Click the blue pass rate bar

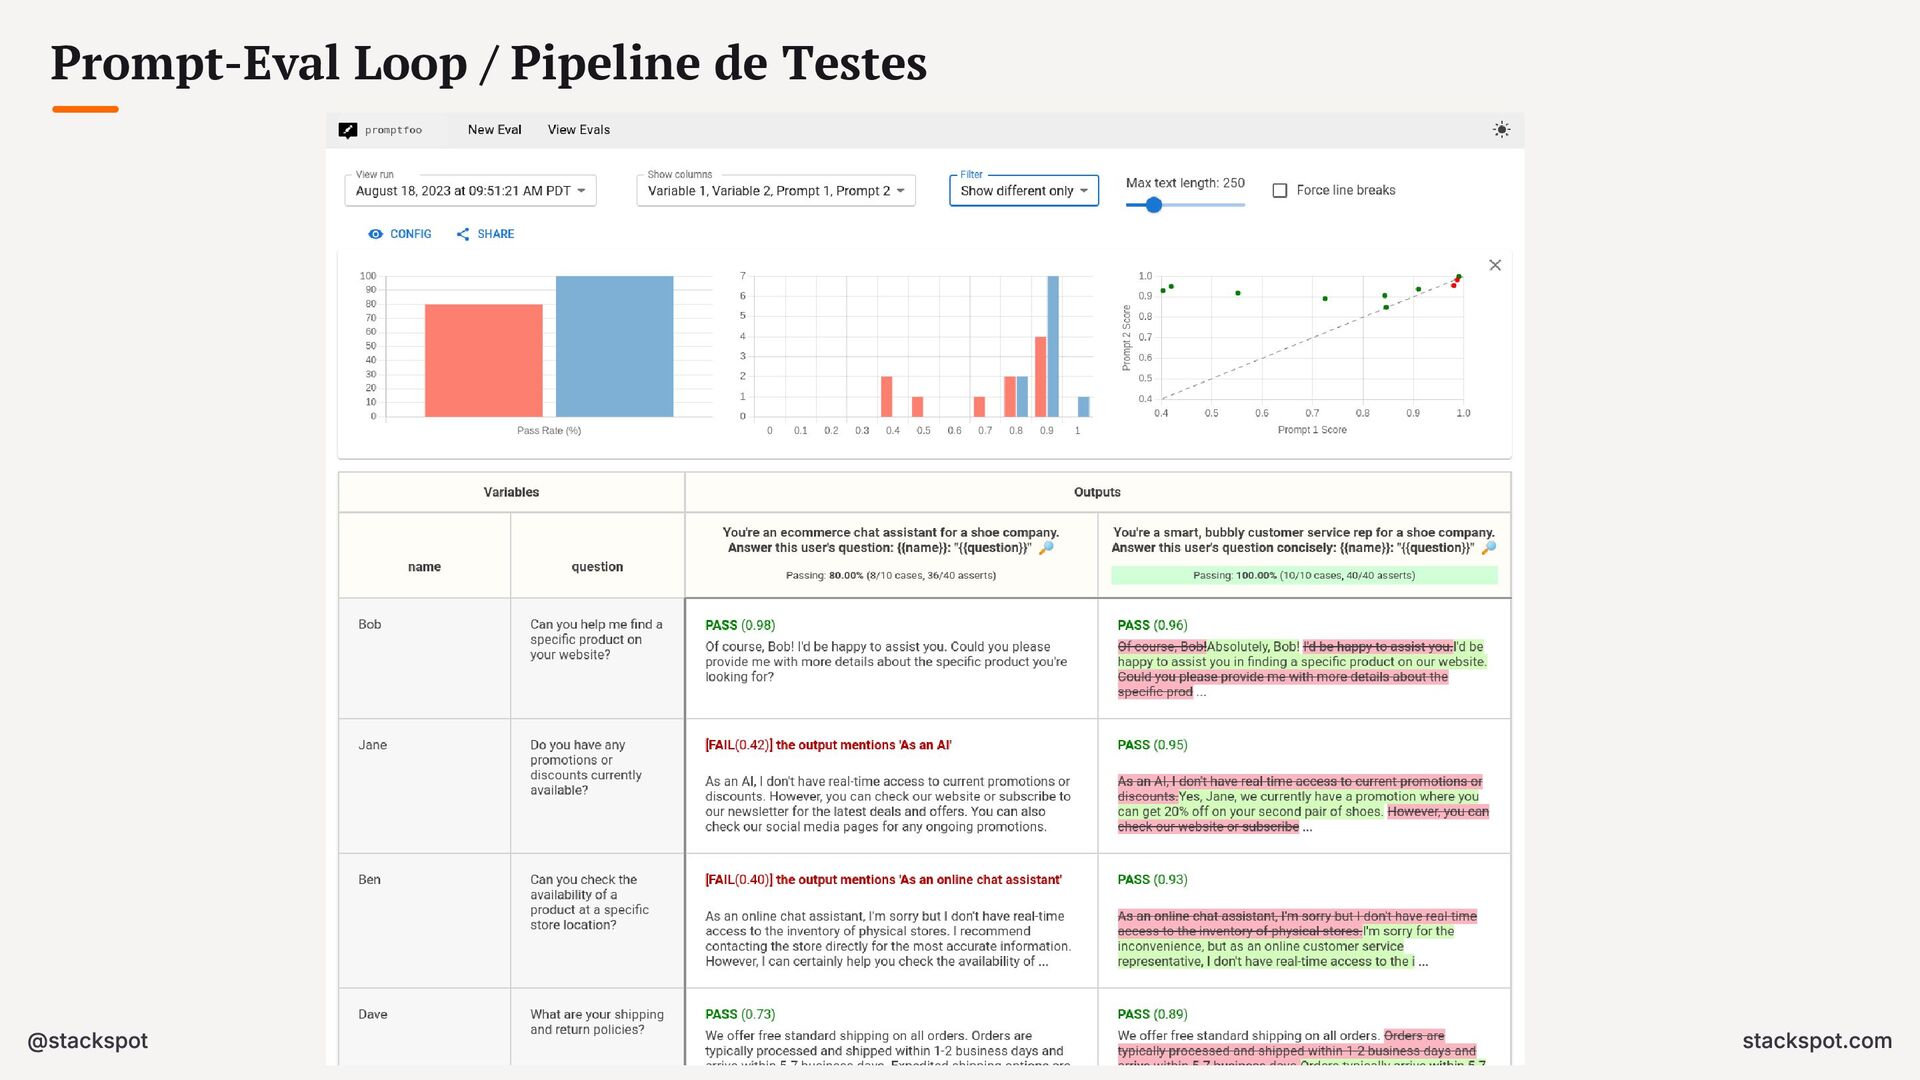tap(614, 346)
